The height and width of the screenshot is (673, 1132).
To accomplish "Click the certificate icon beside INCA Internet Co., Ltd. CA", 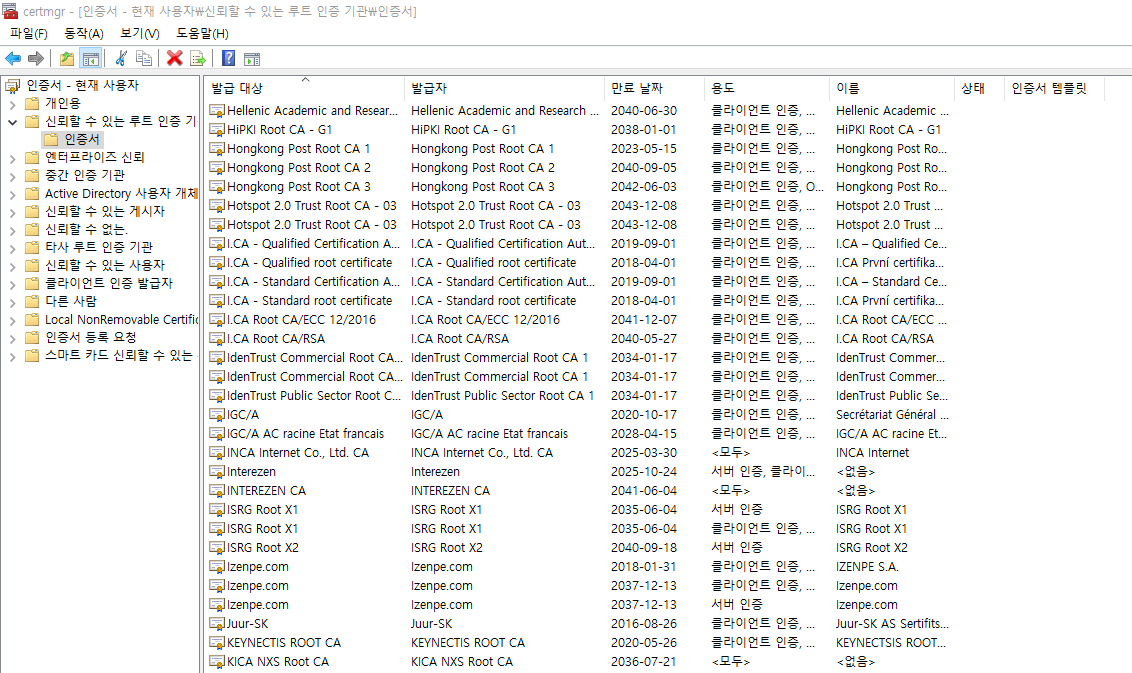I will (217, 453).
